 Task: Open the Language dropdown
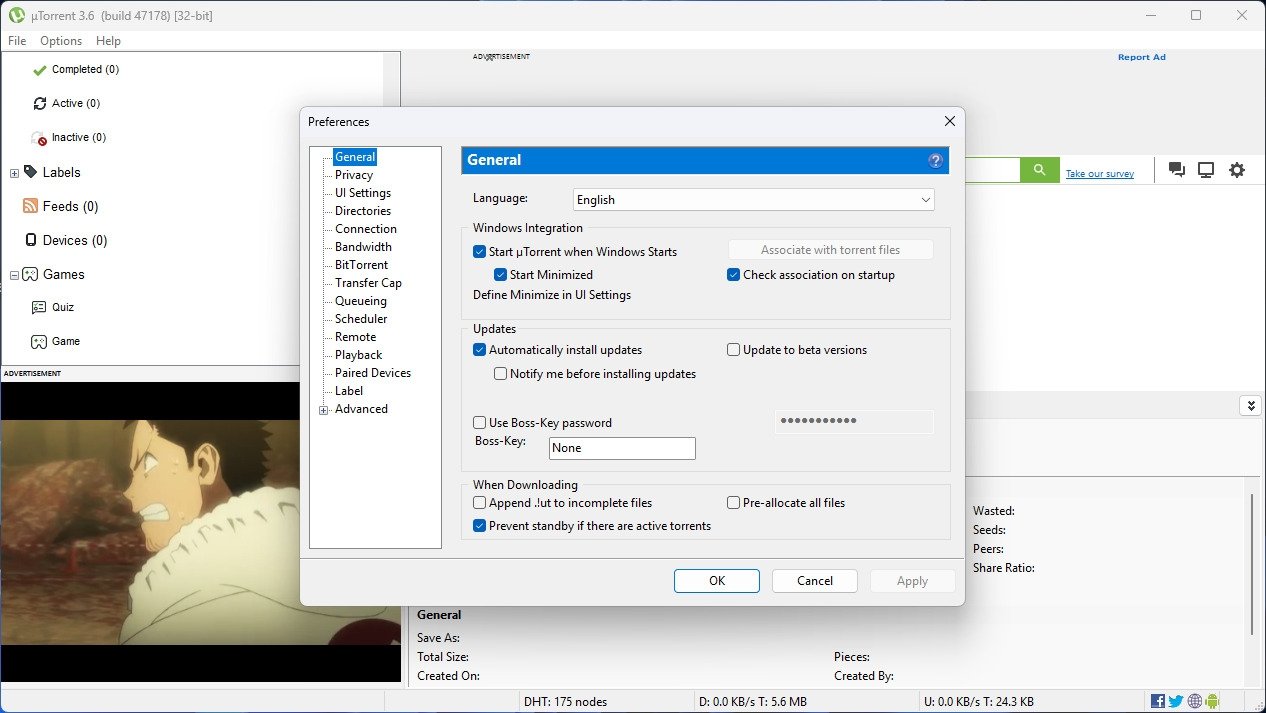[753, 200]
